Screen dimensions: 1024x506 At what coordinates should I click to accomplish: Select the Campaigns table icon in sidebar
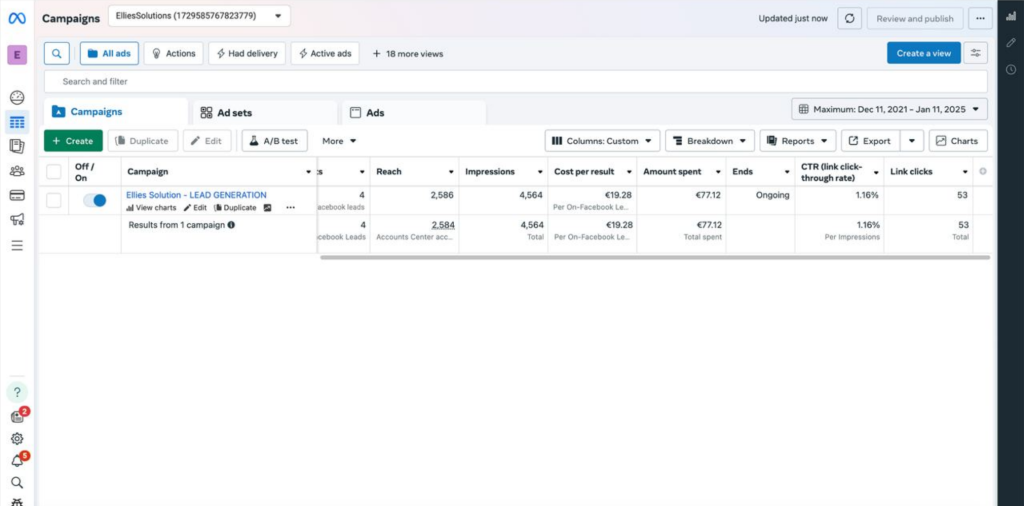[17, 122]
